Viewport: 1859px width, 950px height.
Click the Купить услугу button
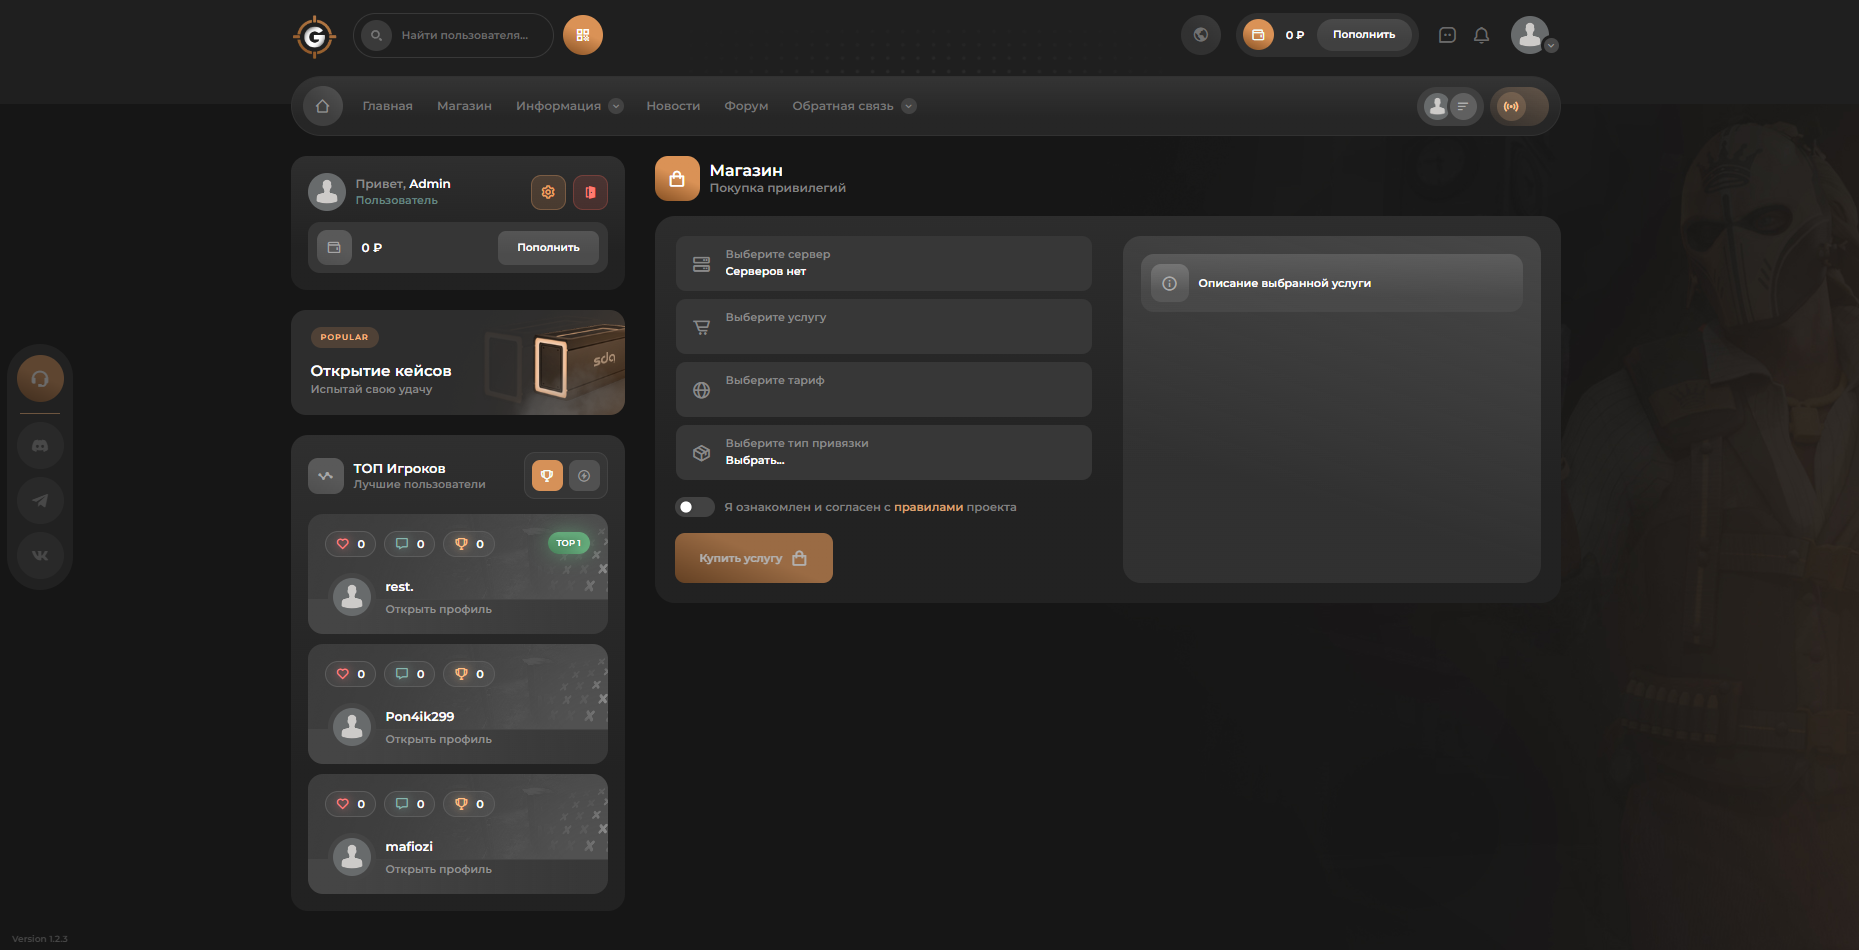tap(753, 558)
